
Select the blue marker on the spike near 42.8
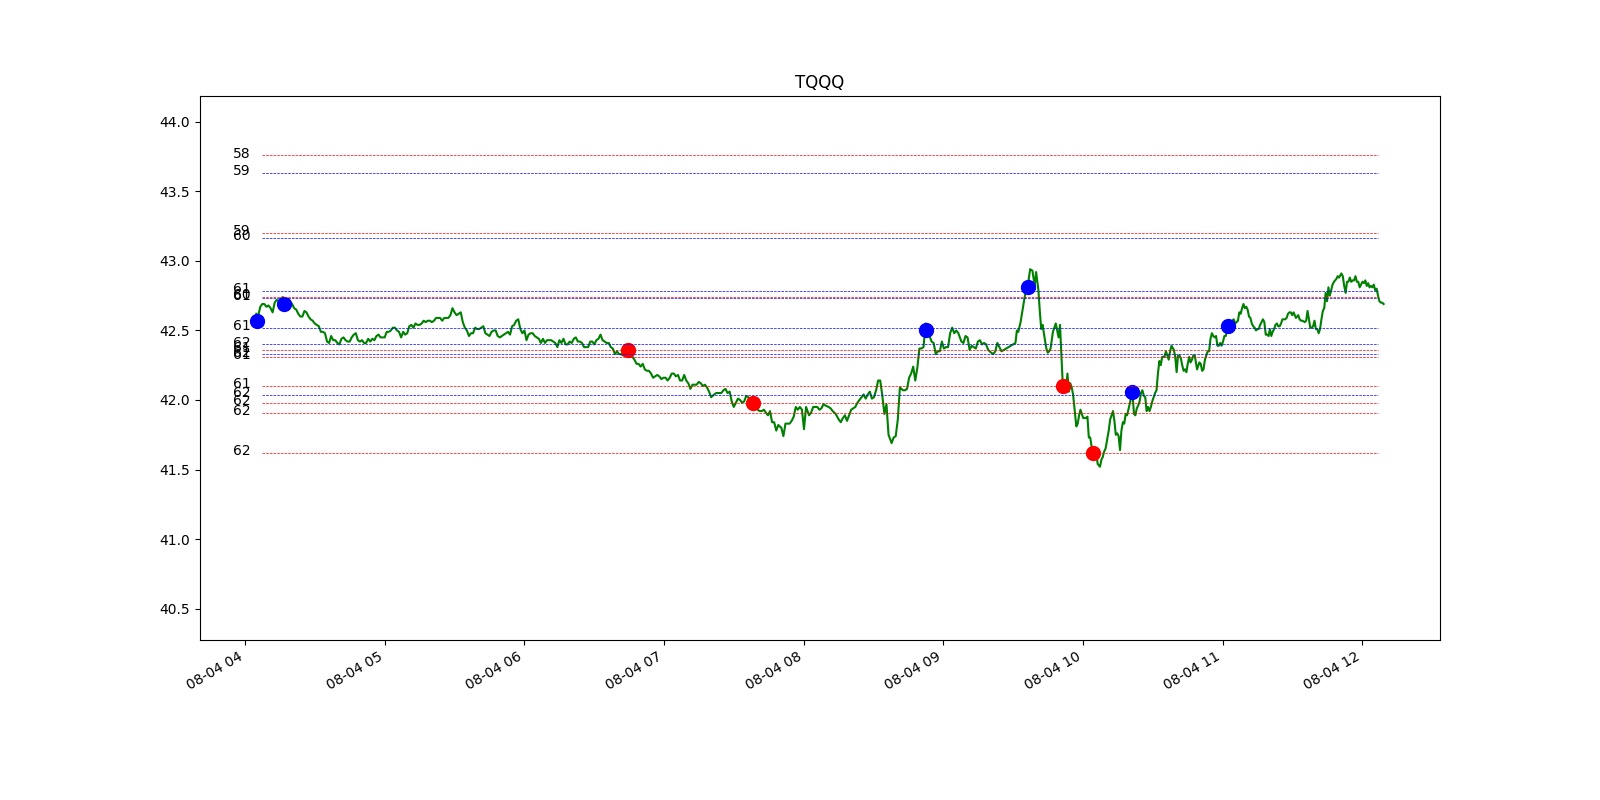click(1028, 287)
